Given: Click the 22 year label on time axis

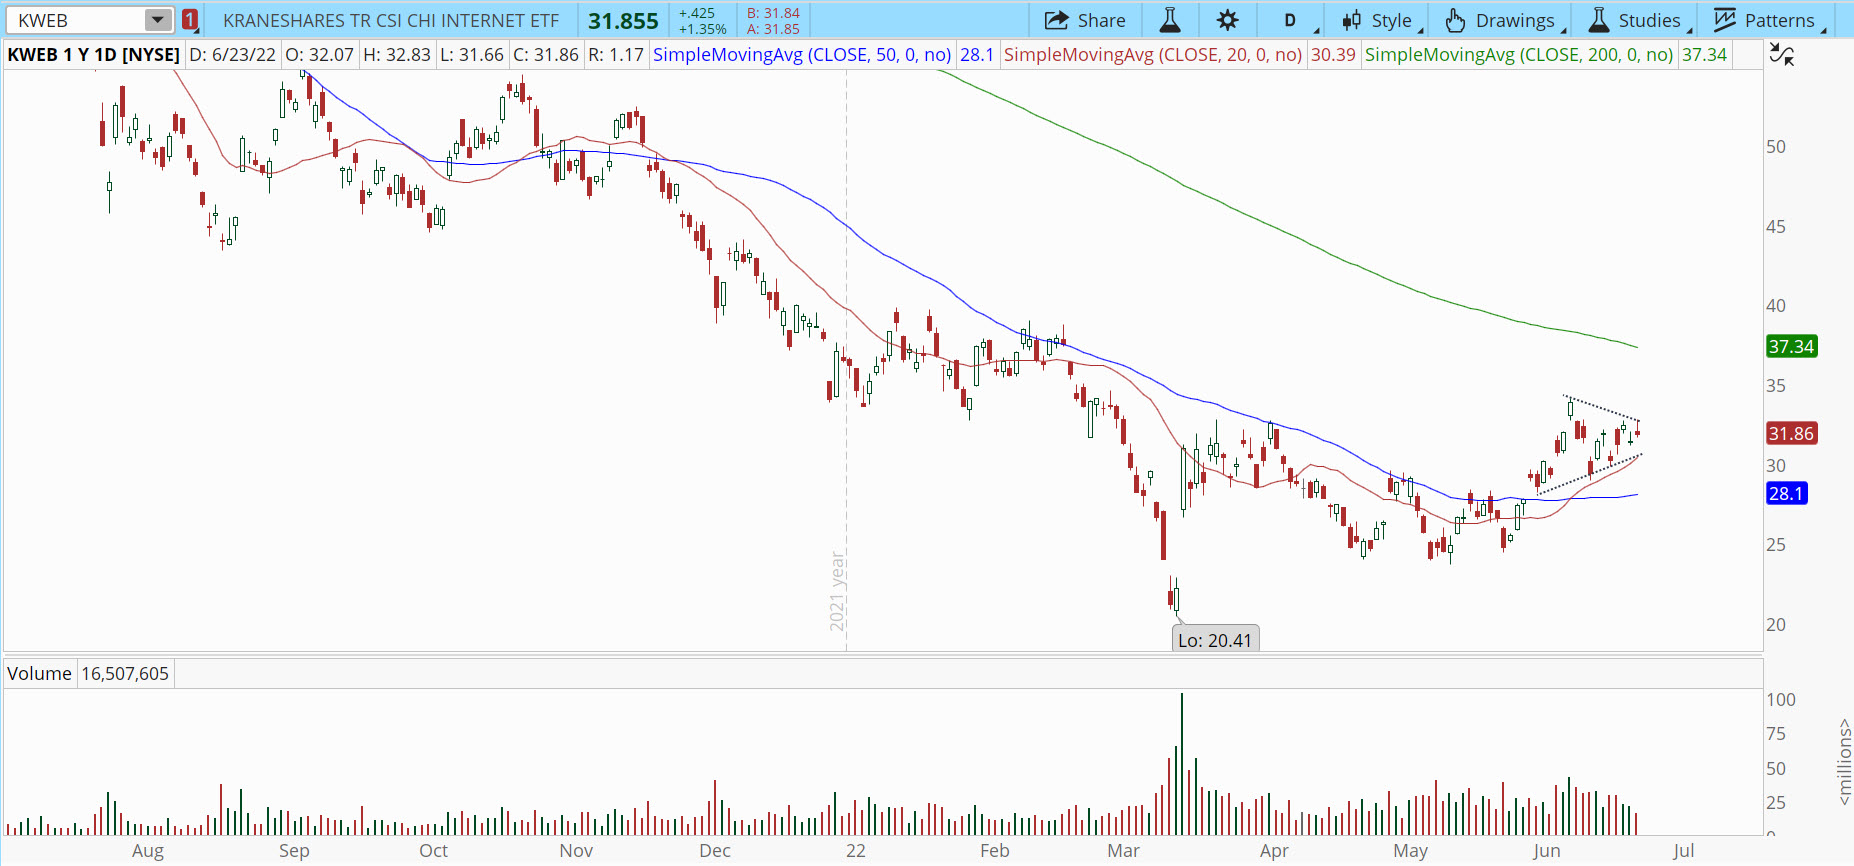Looking at the screenshot, I should tap(856, 851).
